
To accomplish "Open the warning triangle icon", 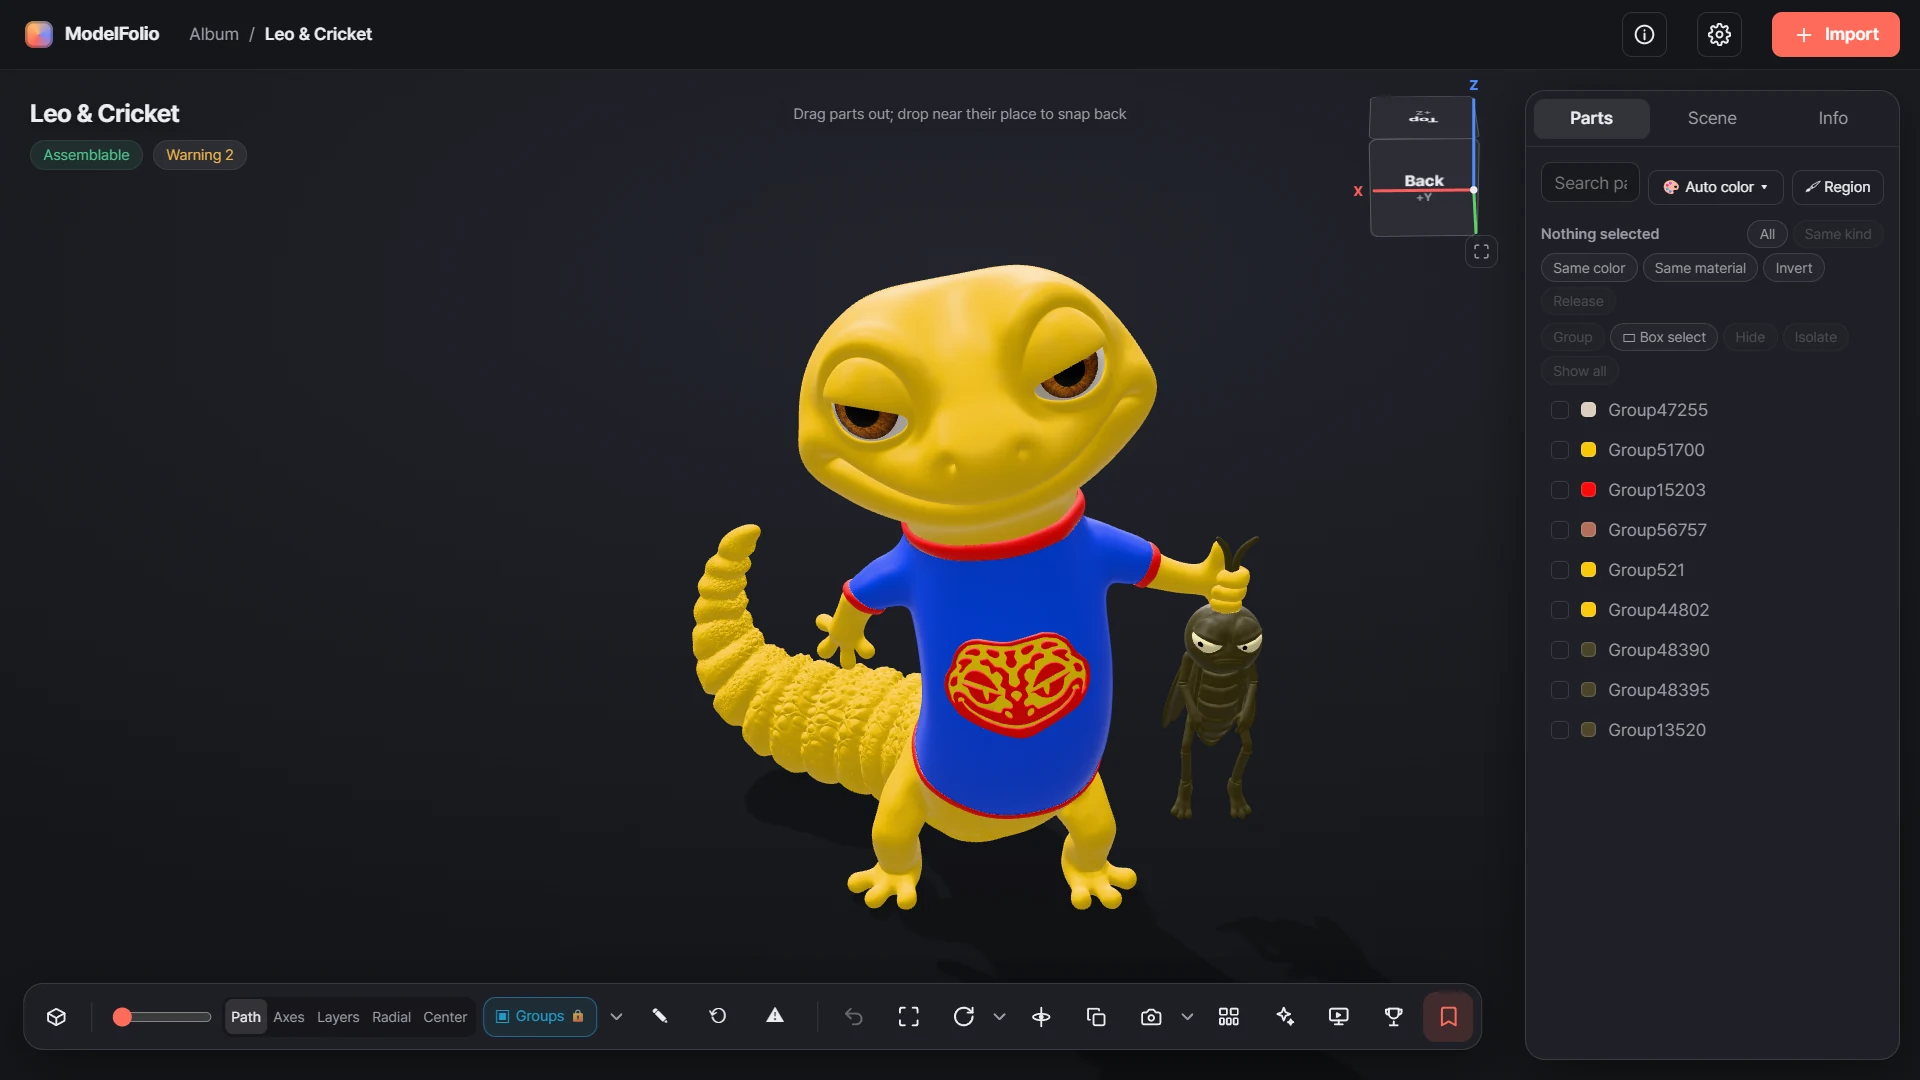I will (775, 1016).
